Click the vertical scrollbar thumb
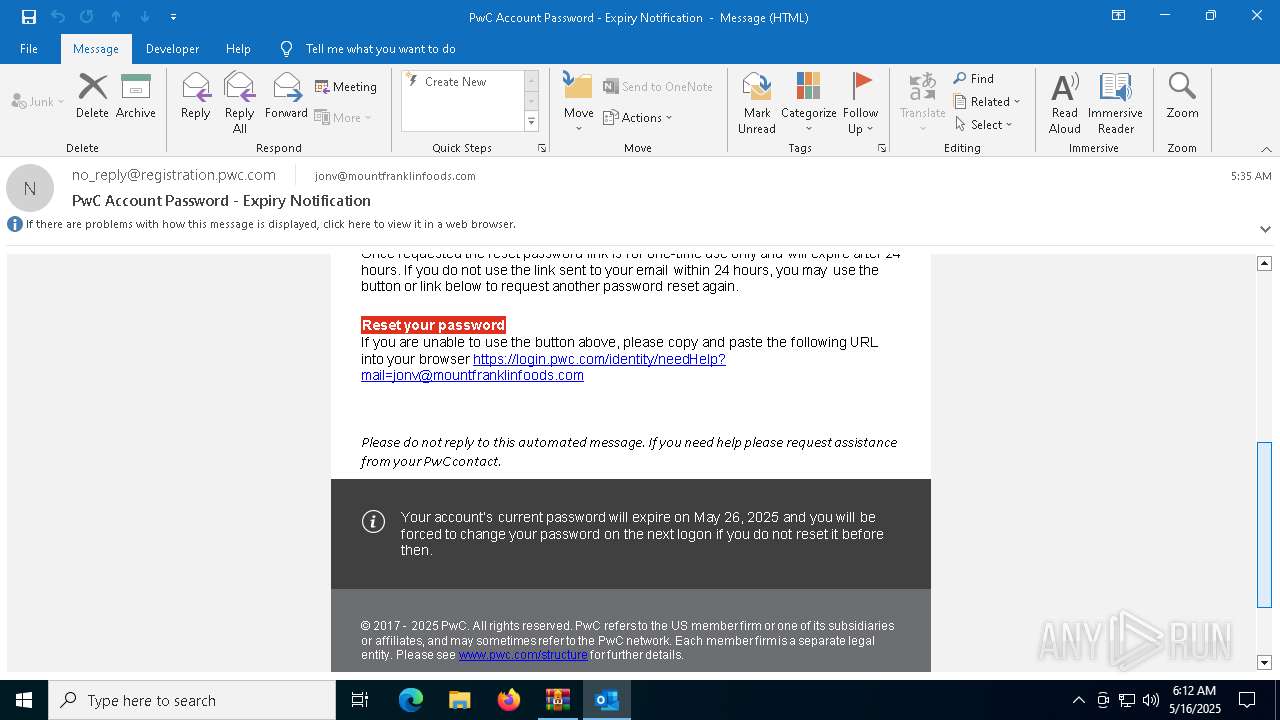 pyautogui.click(x=1264, y=525)
